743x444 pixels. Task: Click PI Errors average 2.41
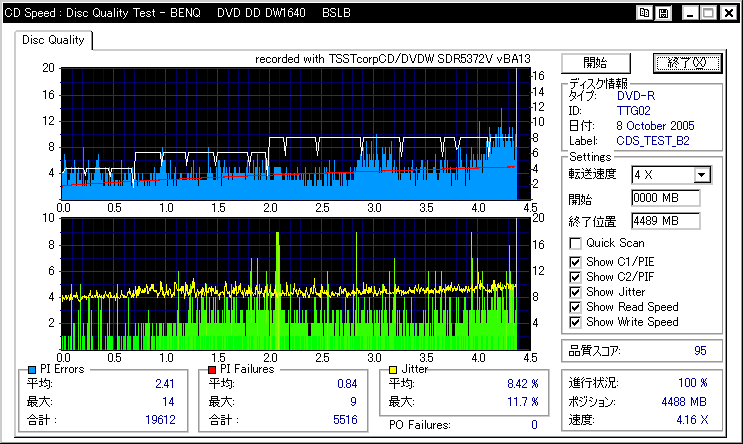165,384
